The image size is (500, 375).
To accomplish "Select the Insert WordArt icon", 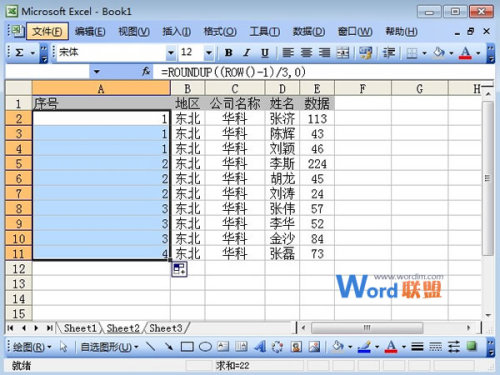I will 260,347.
